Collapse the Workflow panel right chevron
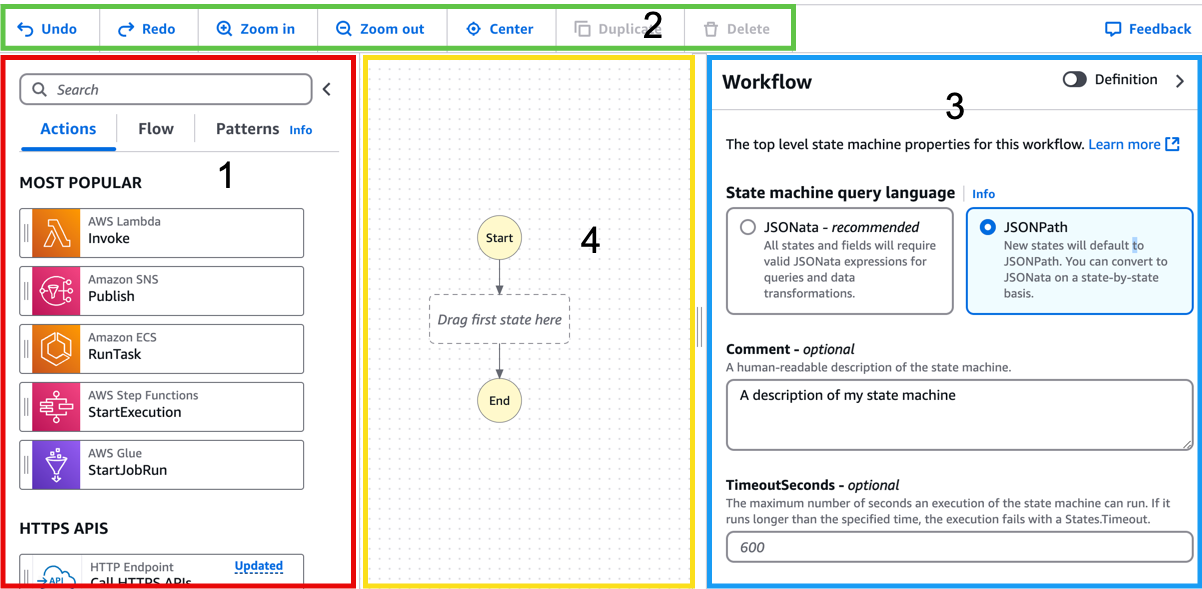The width and height of the screenshot is (1202, 589). point(1180,81)
